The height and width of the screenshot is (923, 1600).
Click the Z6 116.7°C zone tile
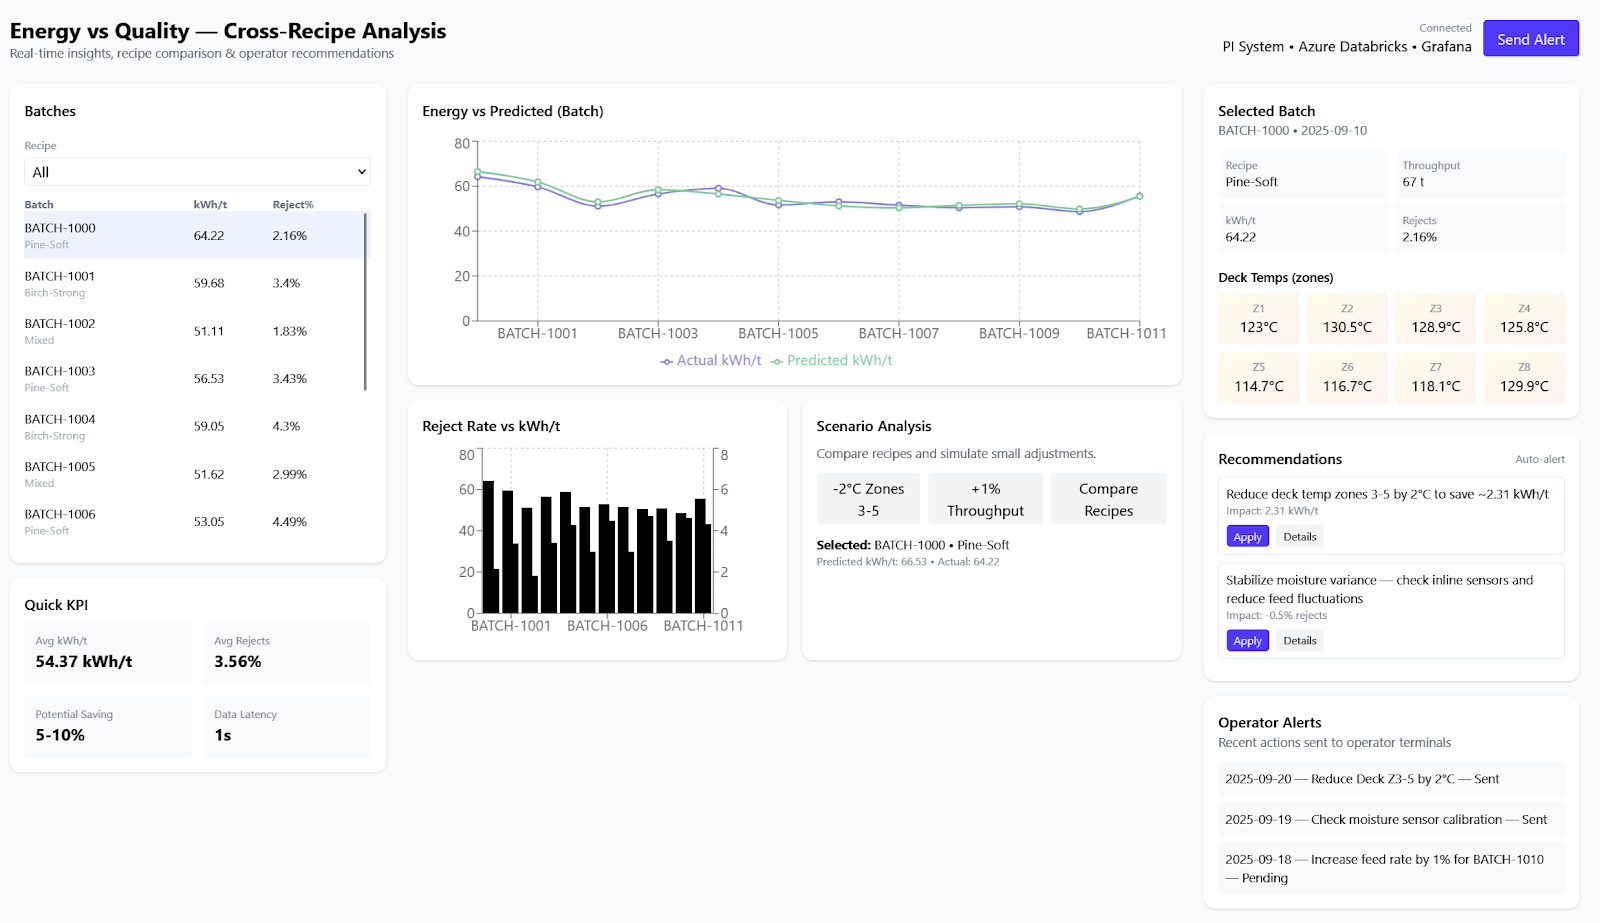1347,377
